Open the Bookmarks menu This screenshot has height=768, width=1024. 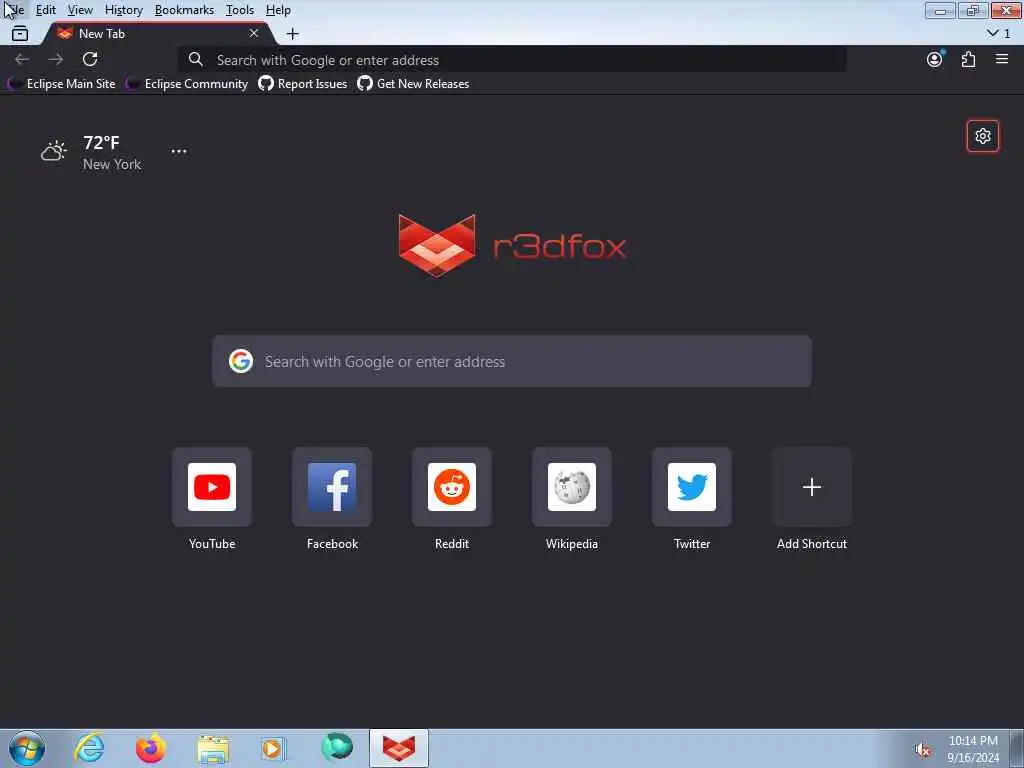[184, 10]
